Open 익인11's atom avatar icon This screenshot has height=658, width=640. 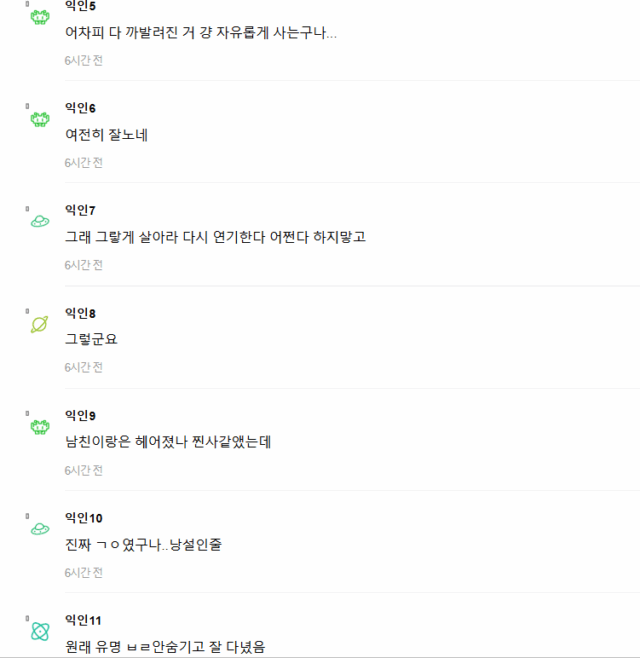coord(40,631)
